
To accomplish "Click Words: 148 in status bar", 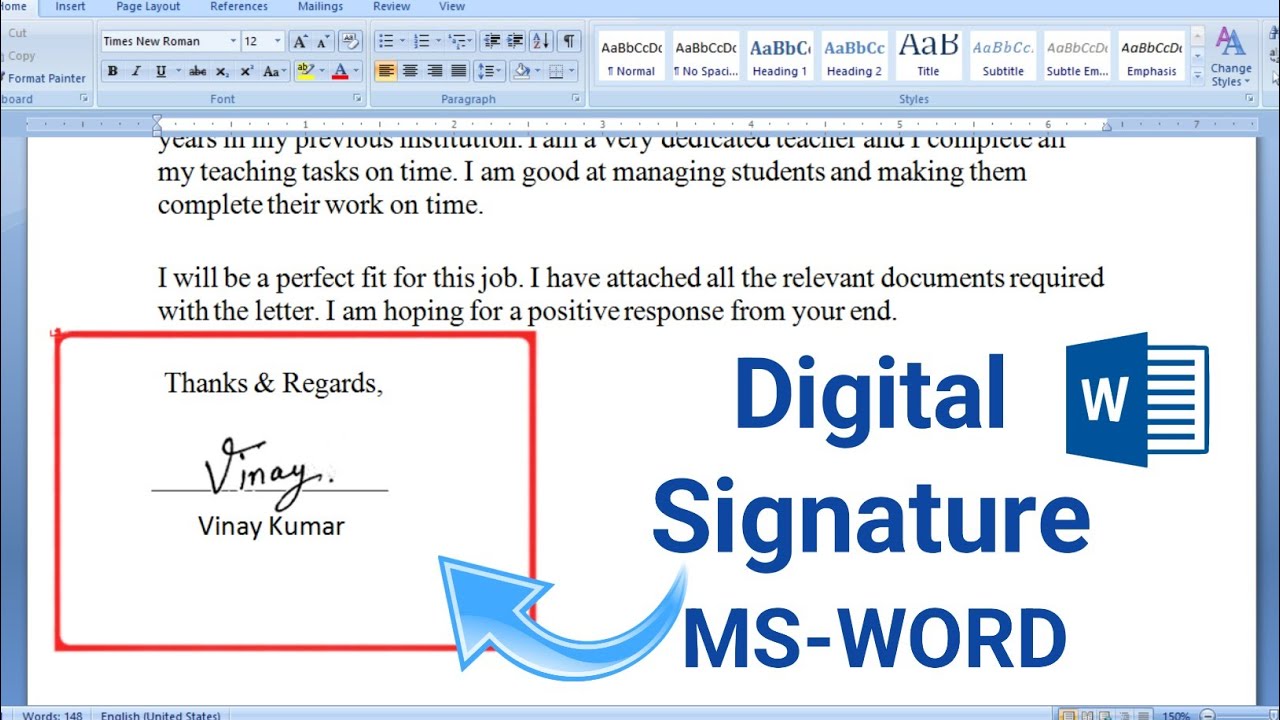I will click(52, 715).
